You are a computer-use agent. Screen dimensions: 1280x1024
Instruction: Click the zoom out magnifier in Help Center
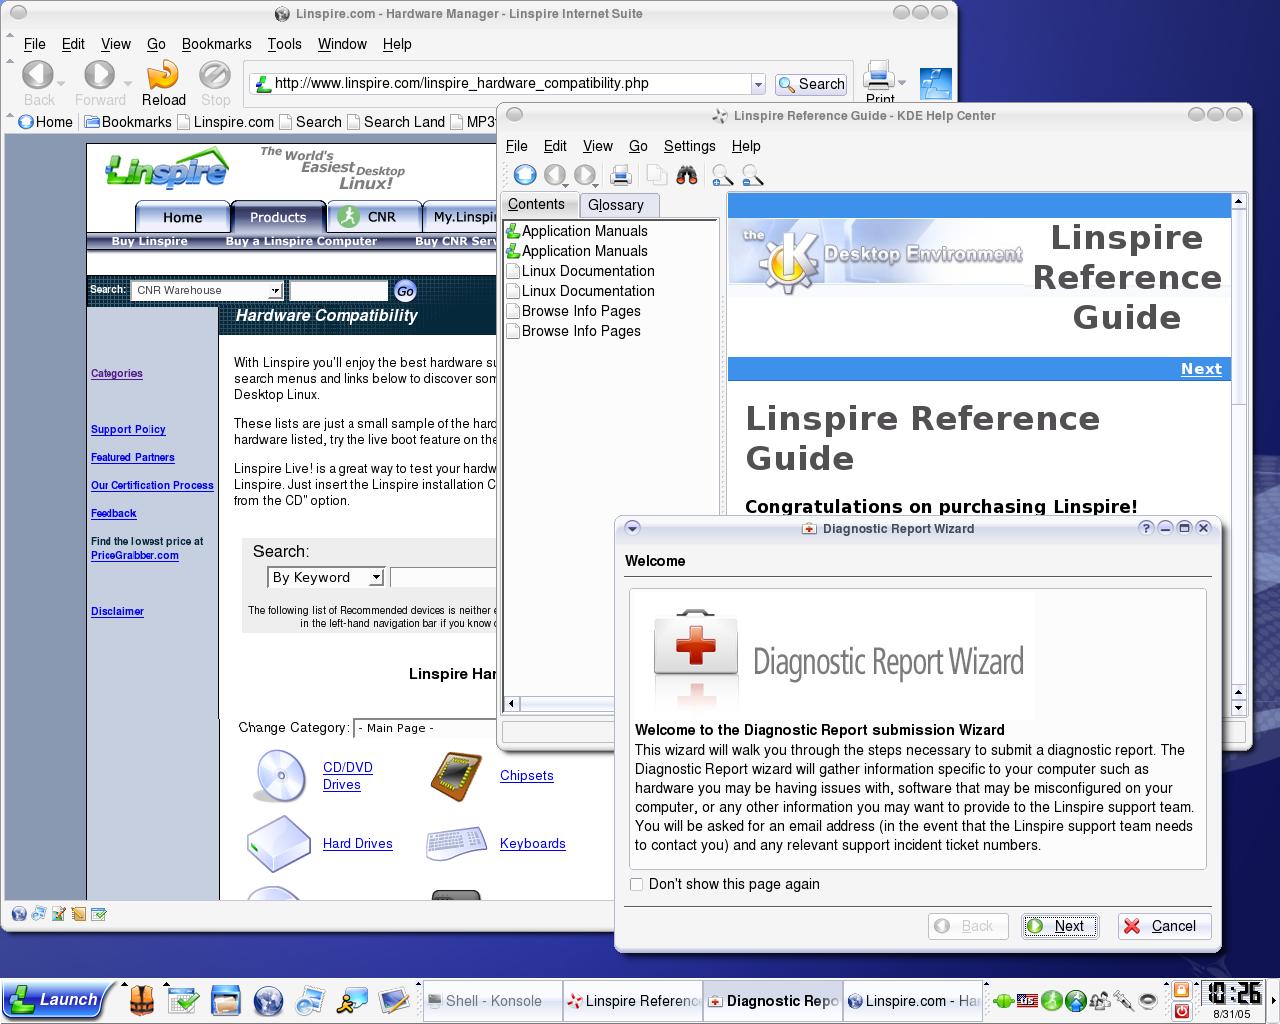pyautogui.click(x=753, y=176)
